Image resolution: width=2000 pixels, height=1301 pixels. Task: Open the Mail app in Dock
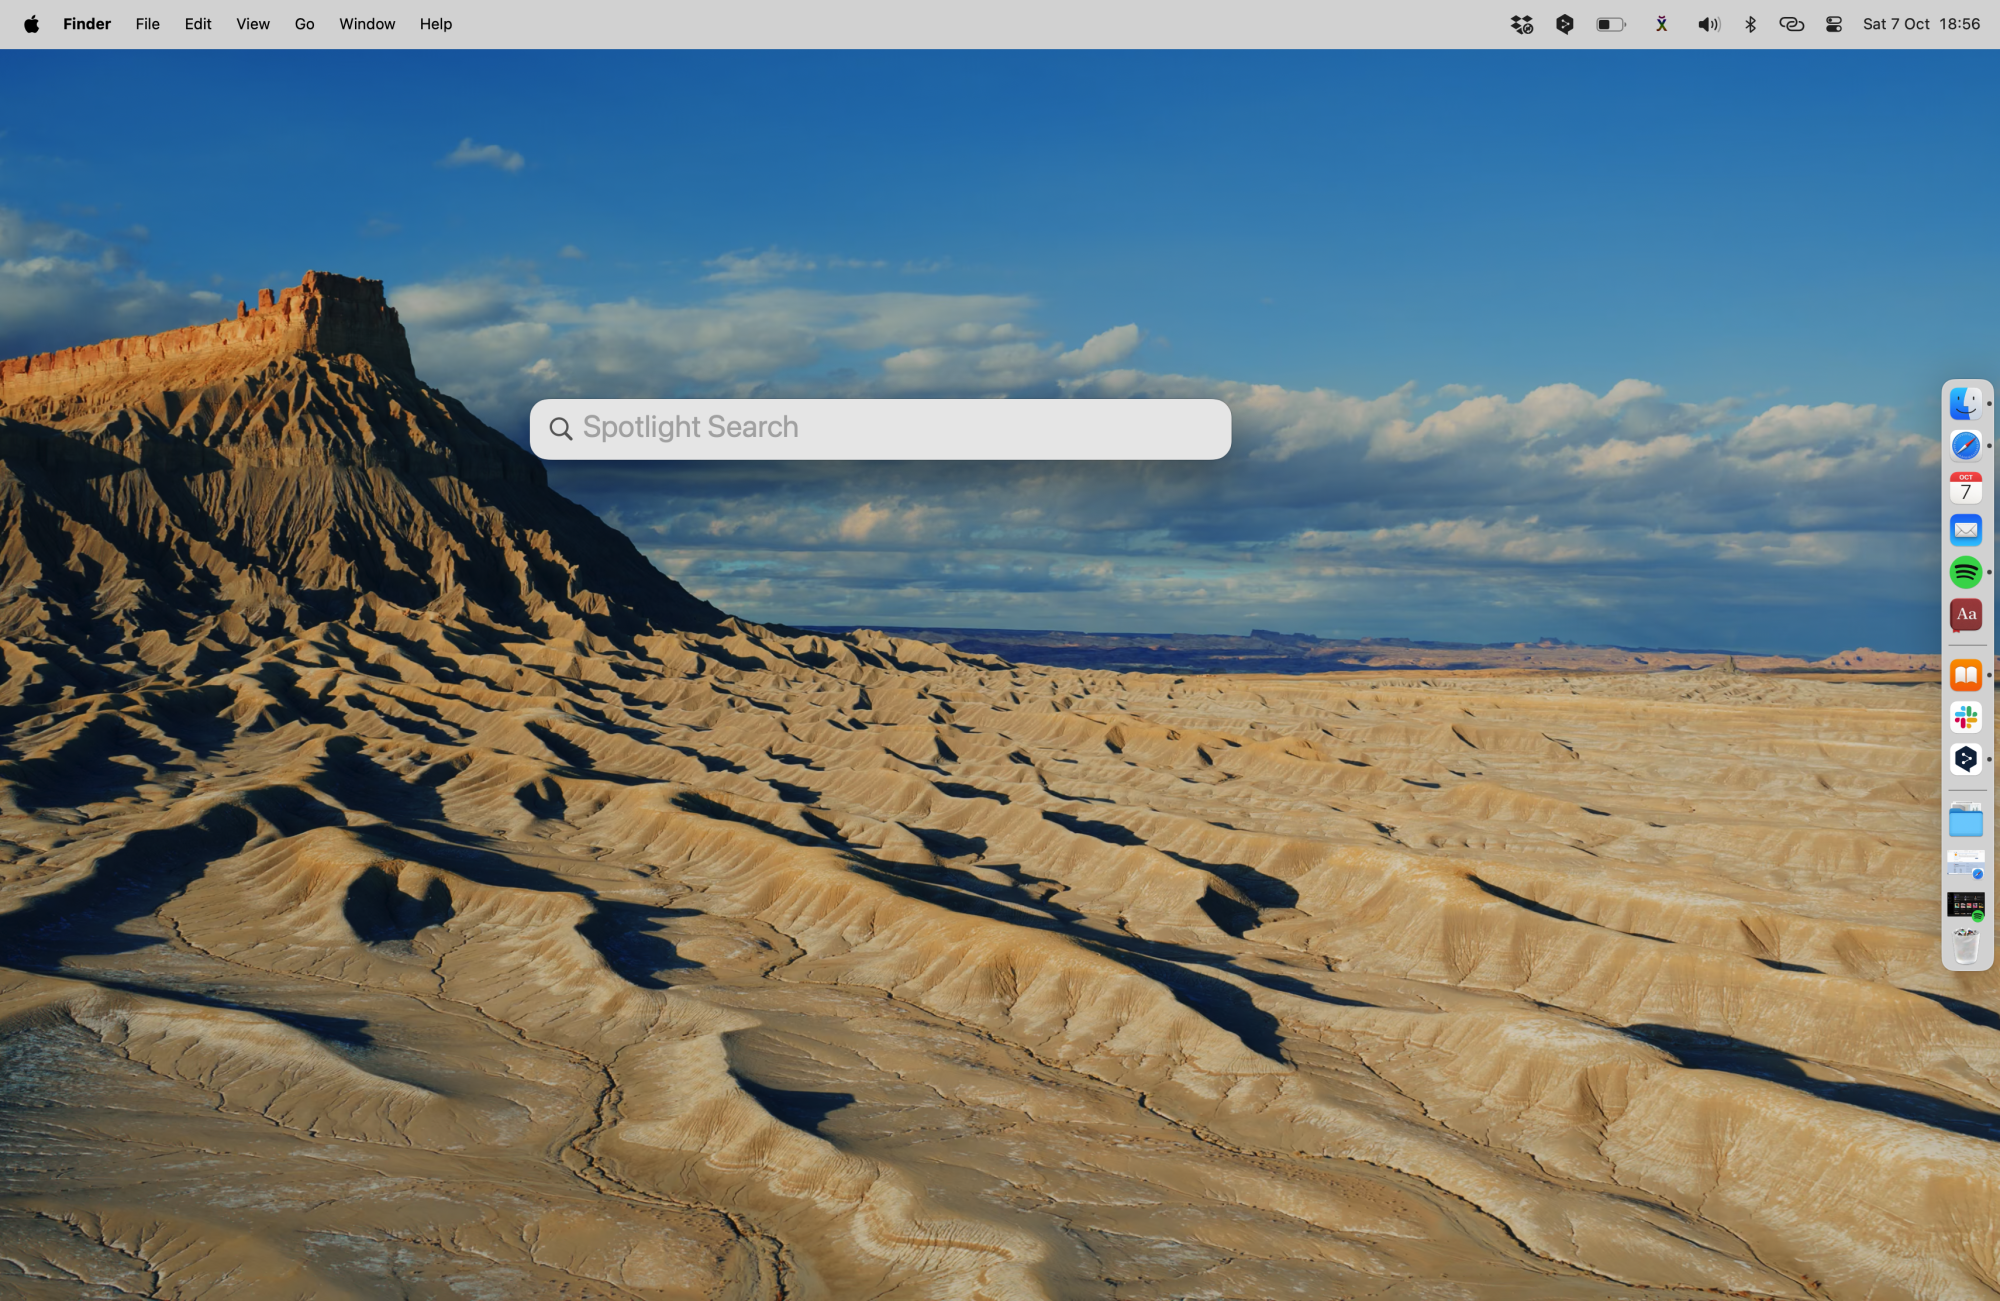click(x=1965, y=530)
